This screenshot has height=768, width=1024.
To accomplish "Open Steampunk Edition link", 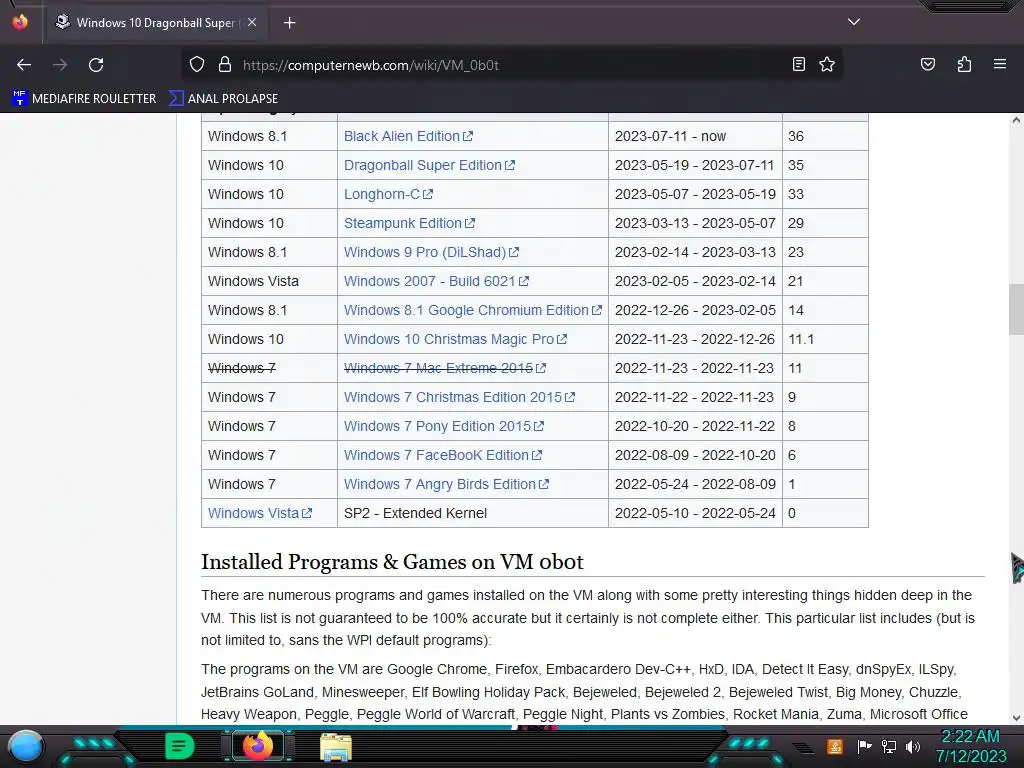I will click(409, 223).
